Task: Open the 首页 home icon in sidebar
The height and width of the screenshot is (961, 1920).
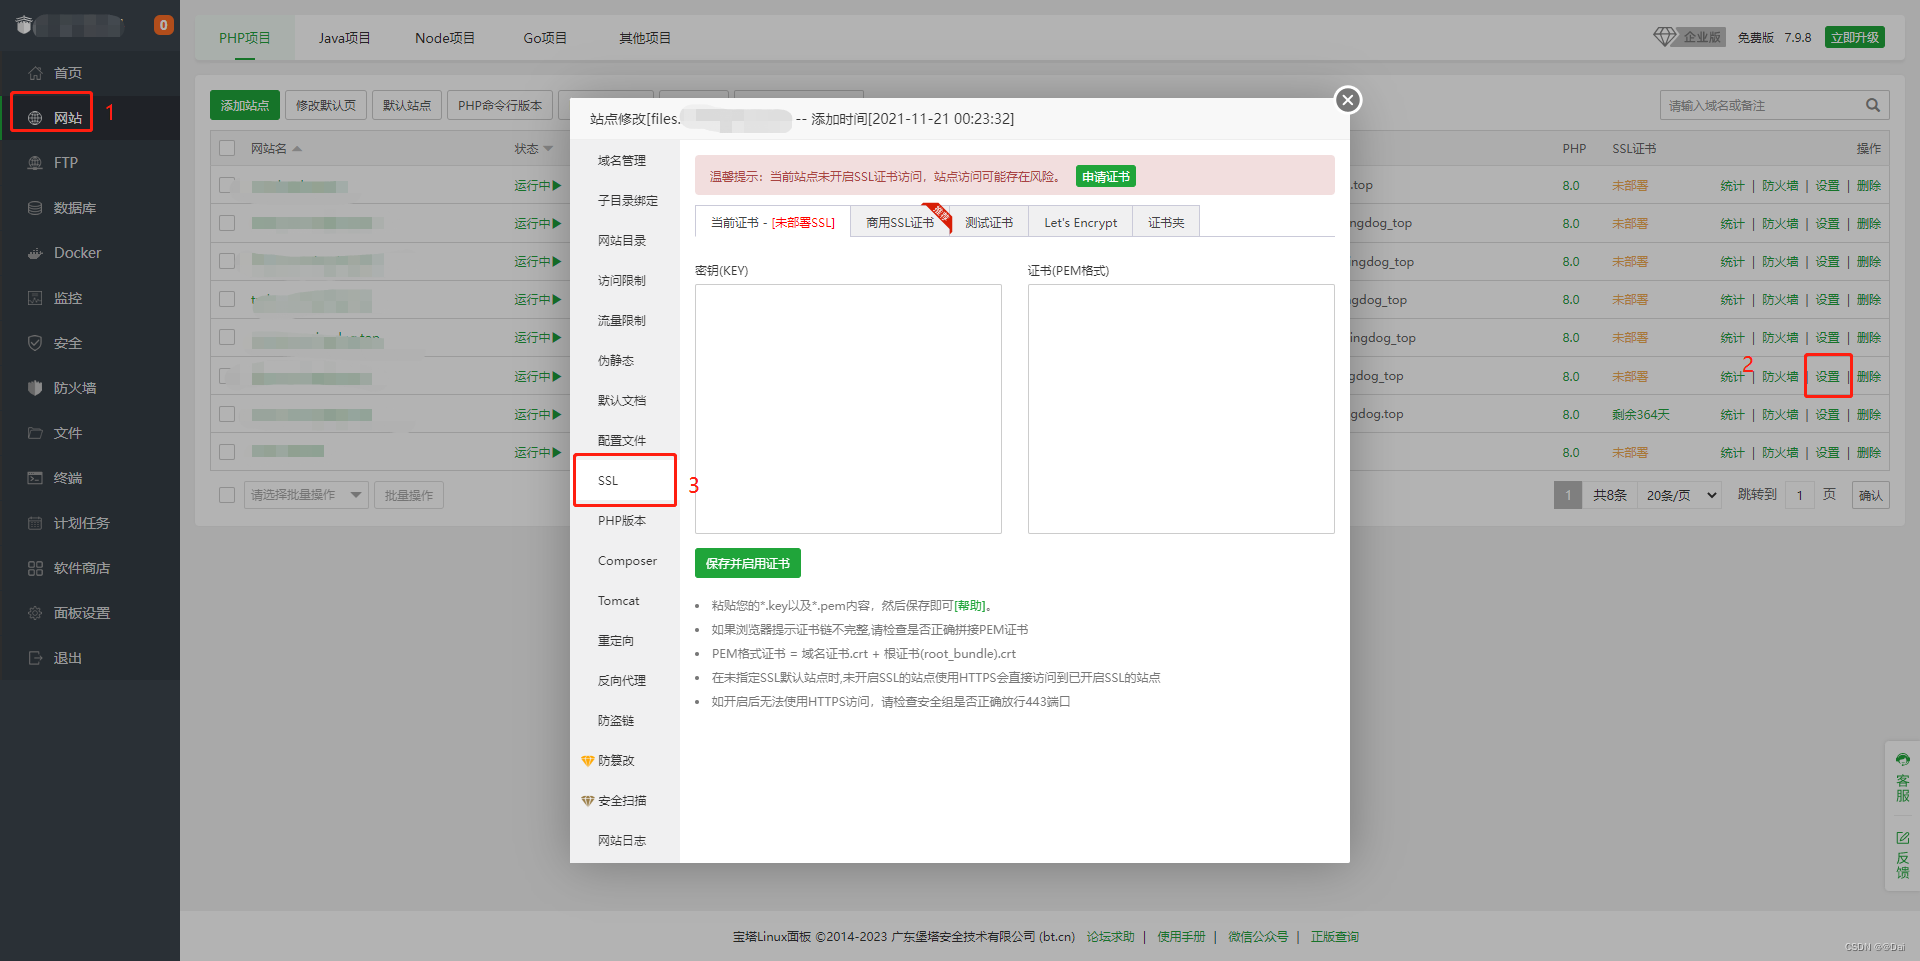Action: coord(35,73)
